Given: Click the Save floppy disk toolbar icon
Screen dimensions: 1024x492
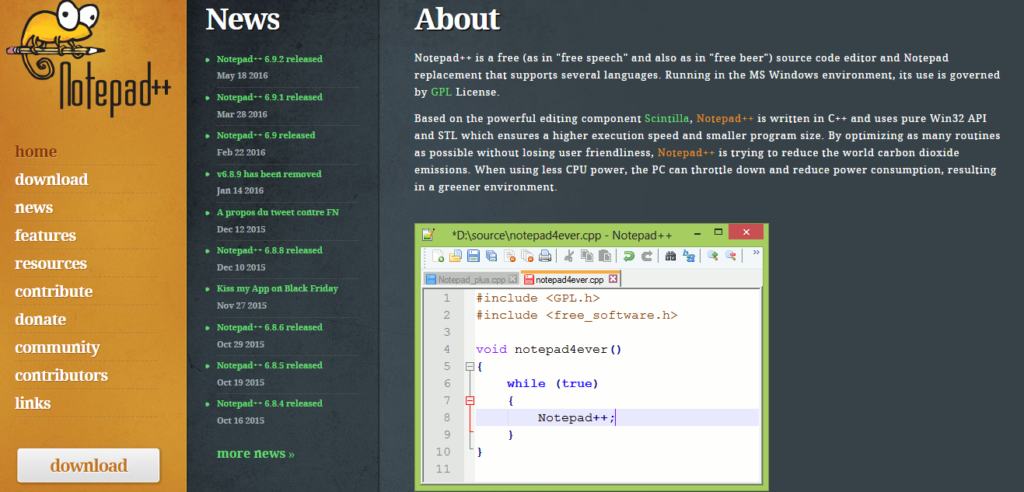Looking at the screenshot, I should [473, 255].
